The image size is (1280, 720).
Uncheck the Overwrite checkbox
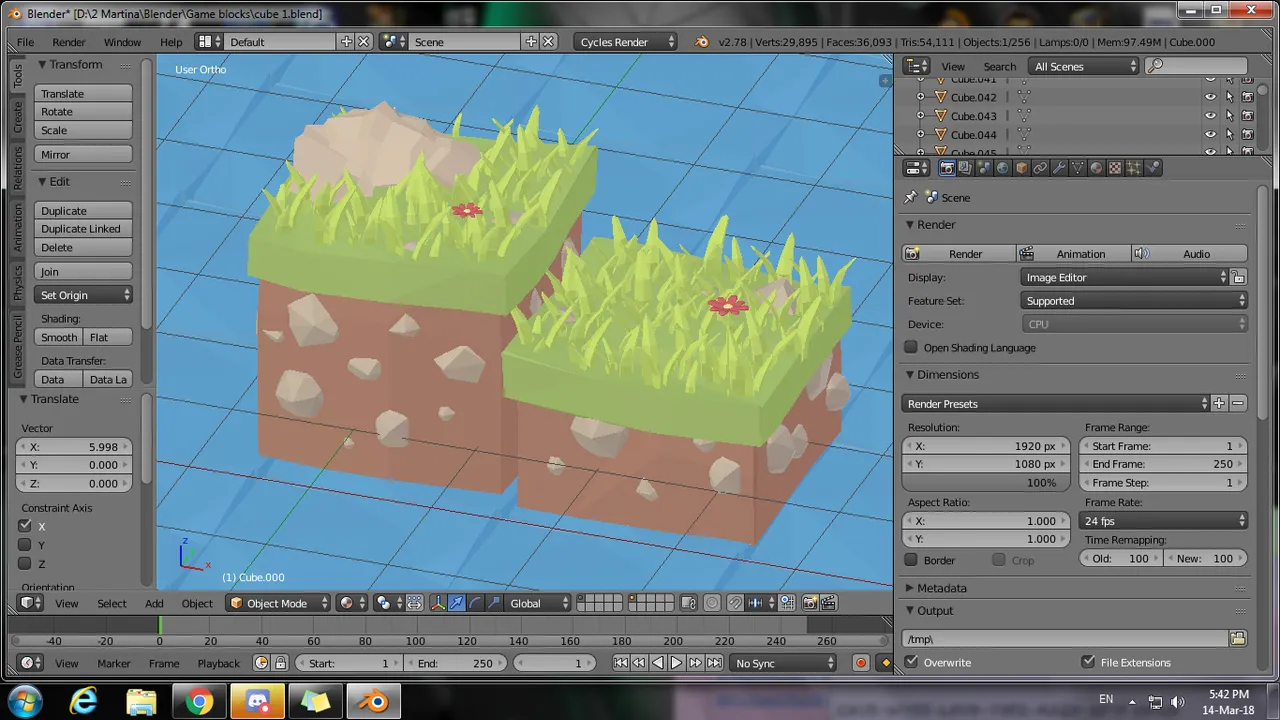[x=911, y=662]
